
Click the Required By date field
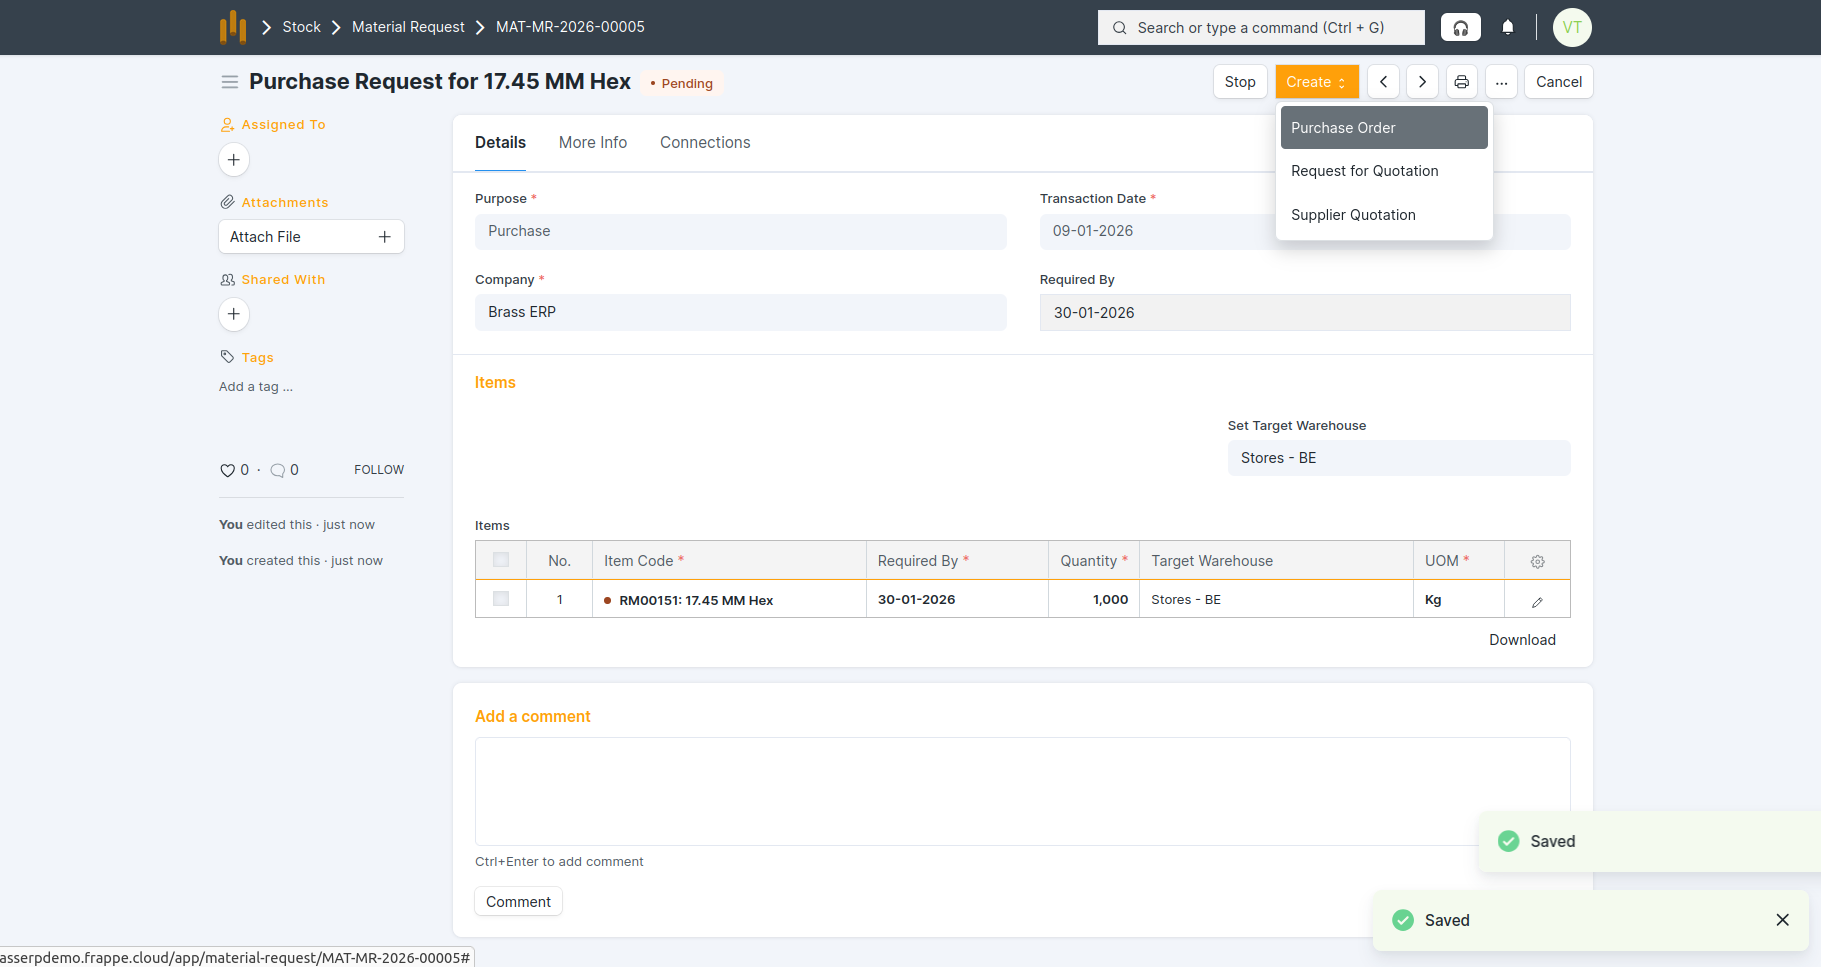tap(1304, 313)
